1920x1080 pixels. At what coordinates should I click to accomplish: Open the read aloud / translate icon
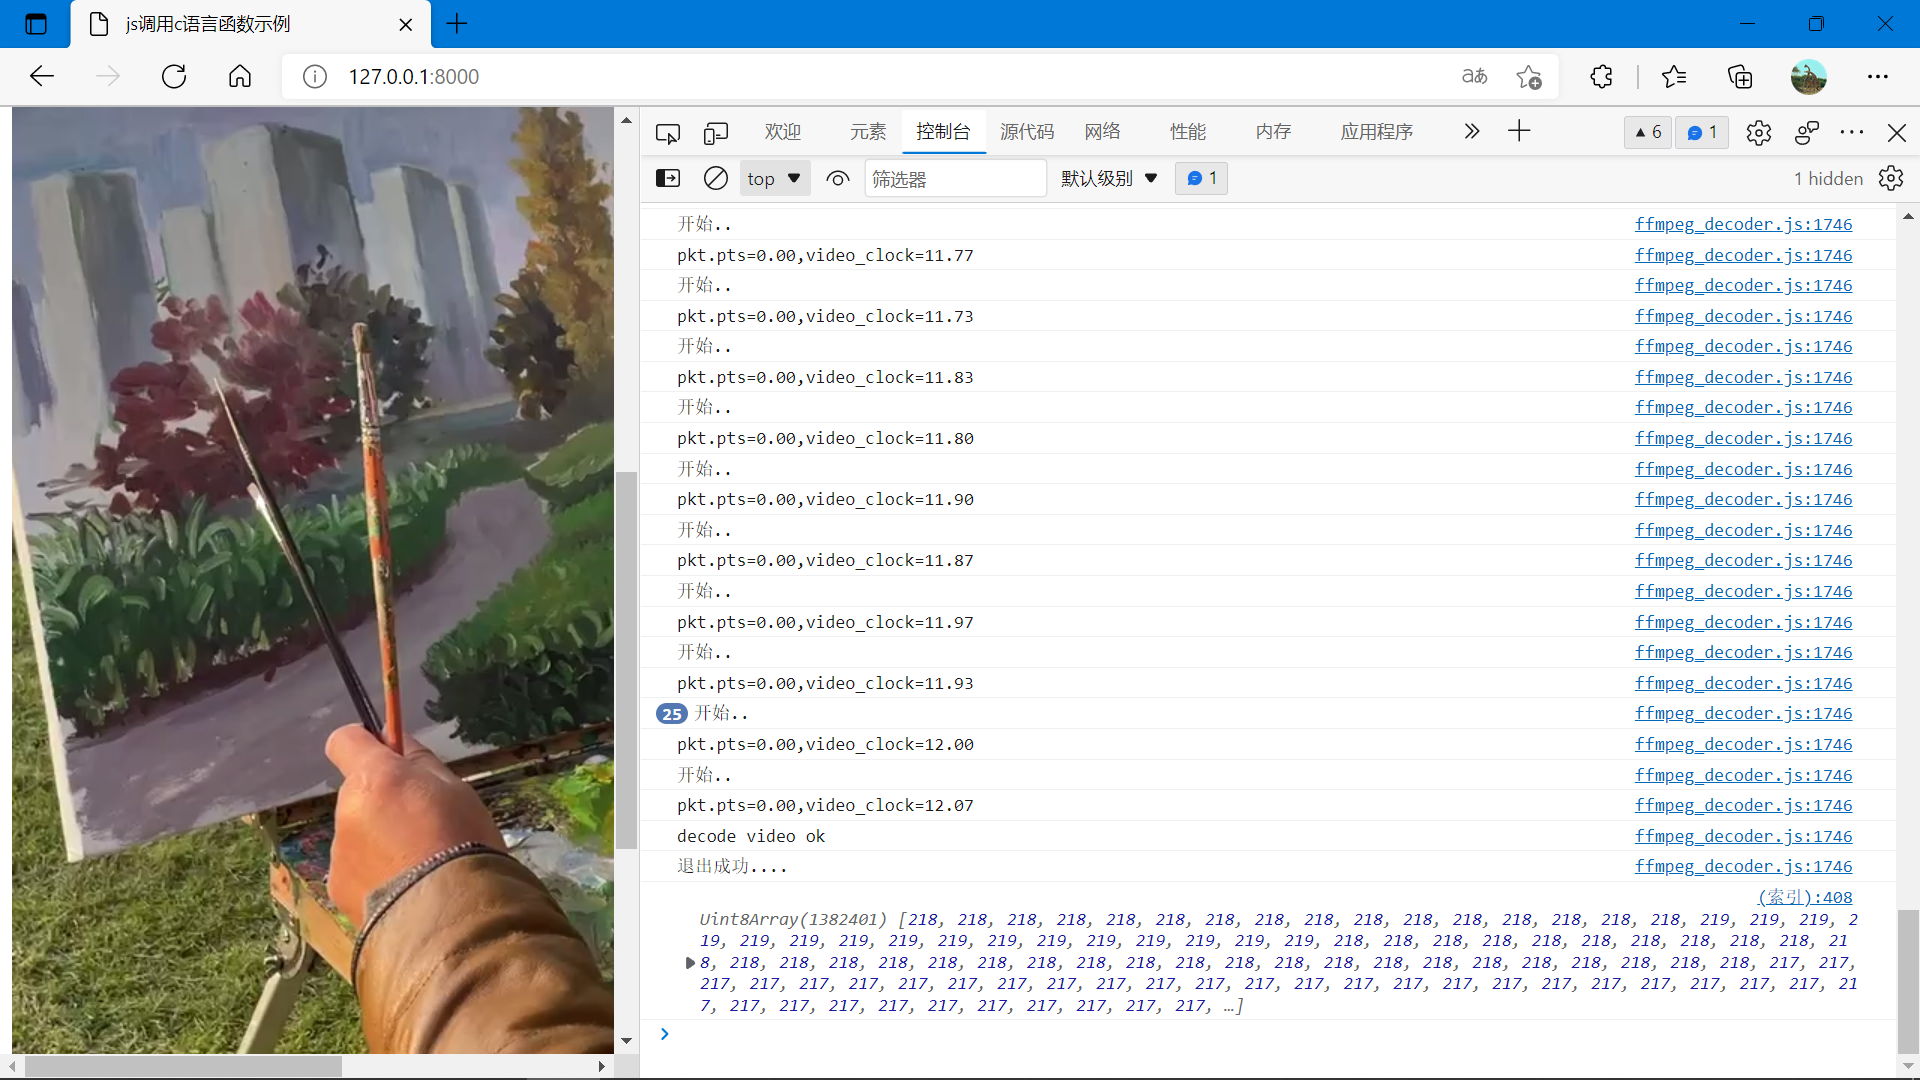click(x=1474, y=77)
